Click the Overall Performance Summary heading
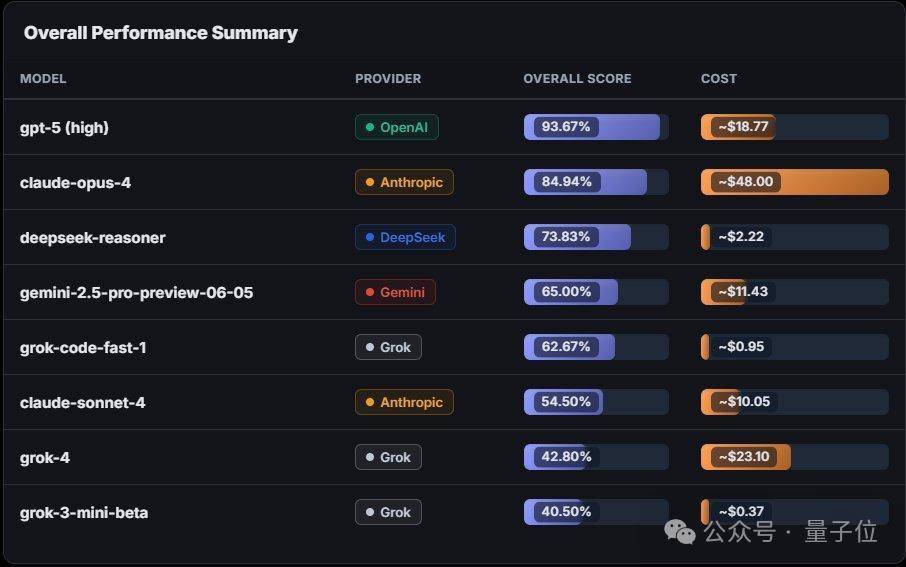906x567 pixels. tap(161, 33)
